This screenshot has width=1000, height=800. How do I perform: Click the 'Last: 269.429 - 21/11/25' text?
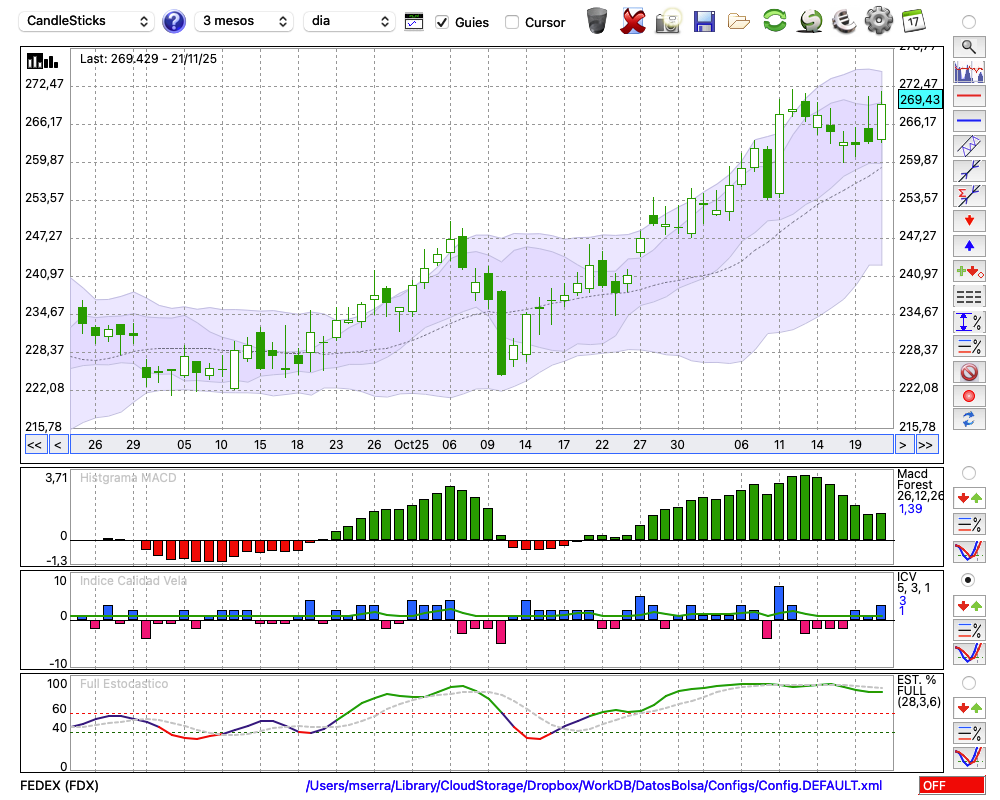click(x=148, y=59)
